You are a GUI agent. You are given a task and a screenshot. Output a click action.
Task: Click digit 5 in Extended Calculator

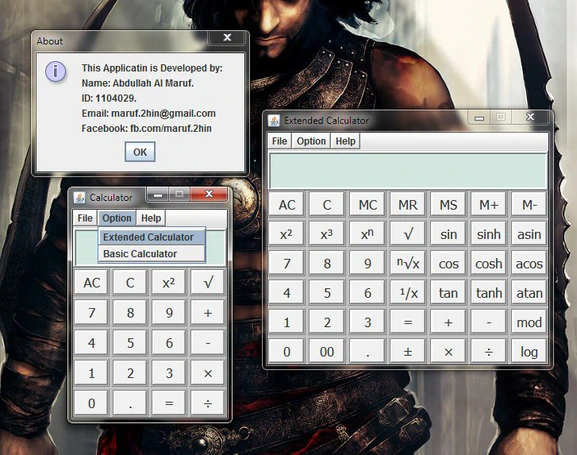click(x=327, y=293)
